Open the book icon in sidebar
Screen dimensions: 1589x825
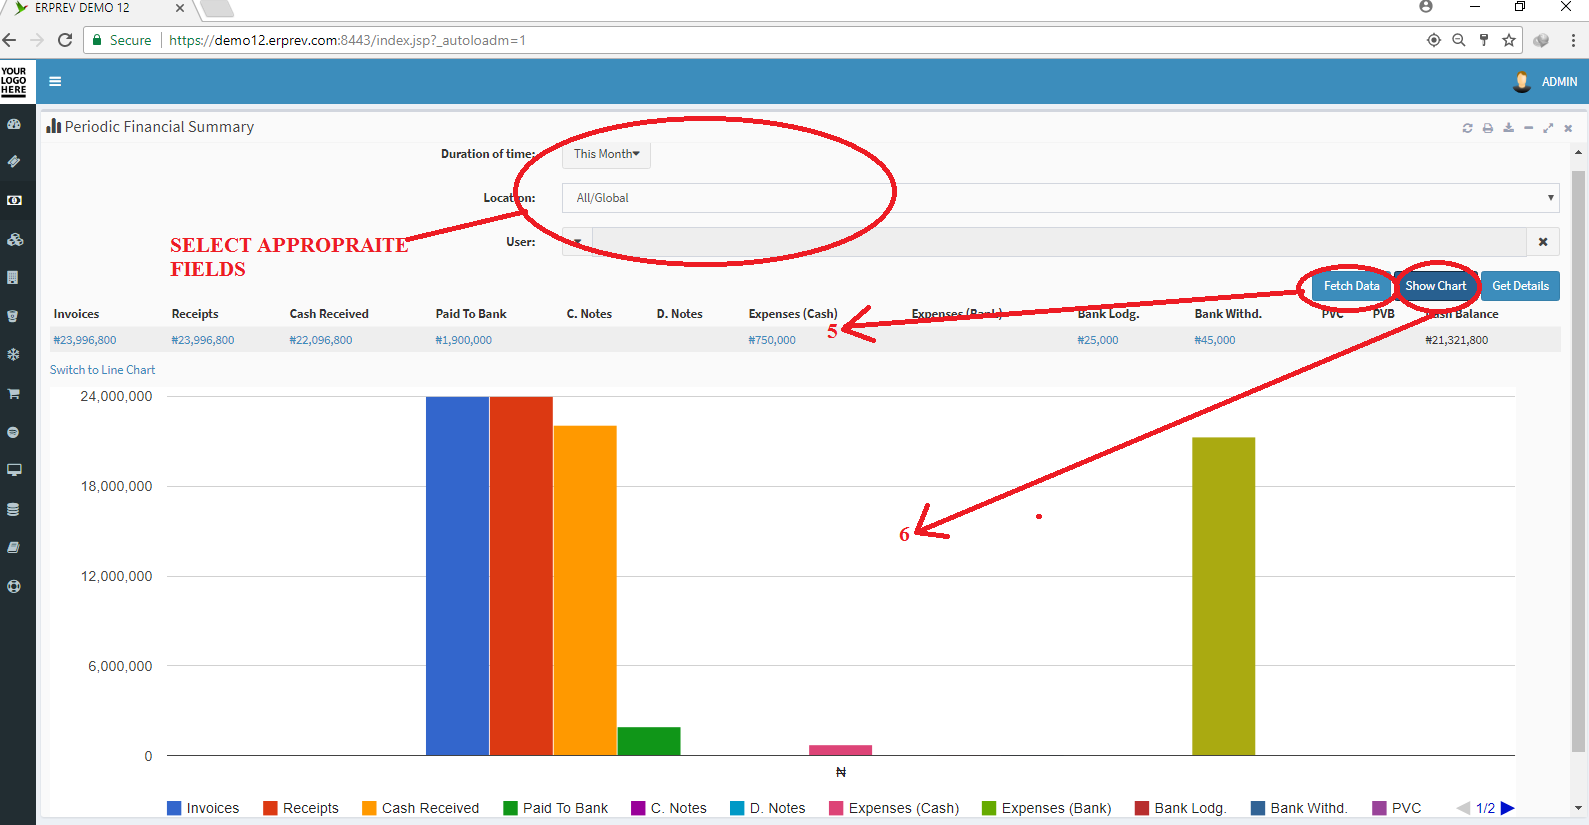coord(14,547)
